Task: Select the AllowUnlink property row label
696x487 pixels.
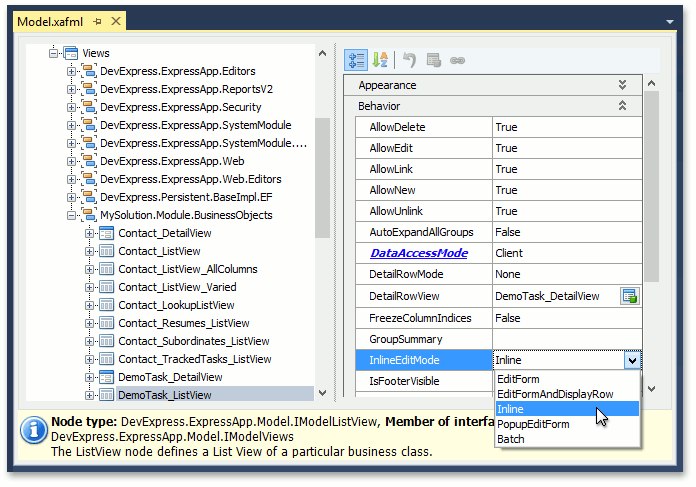Action: [396, 211]
